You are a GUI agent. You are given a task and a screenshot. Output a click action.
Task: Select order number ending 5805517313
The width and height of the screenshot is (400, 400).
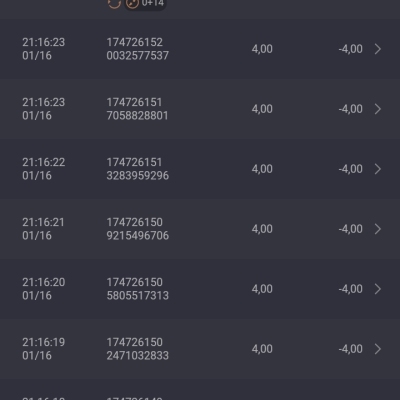coord(138,289)
